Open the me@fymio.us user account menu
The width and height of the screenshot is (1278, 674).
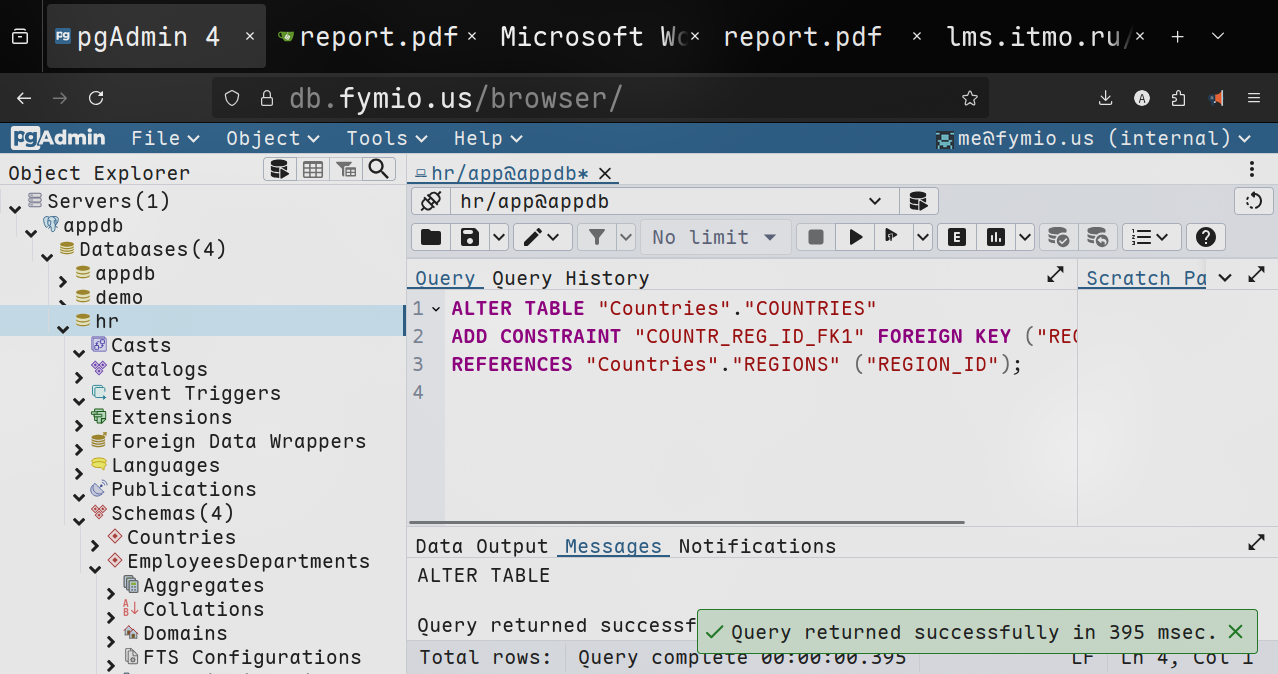coord(1092,138)
